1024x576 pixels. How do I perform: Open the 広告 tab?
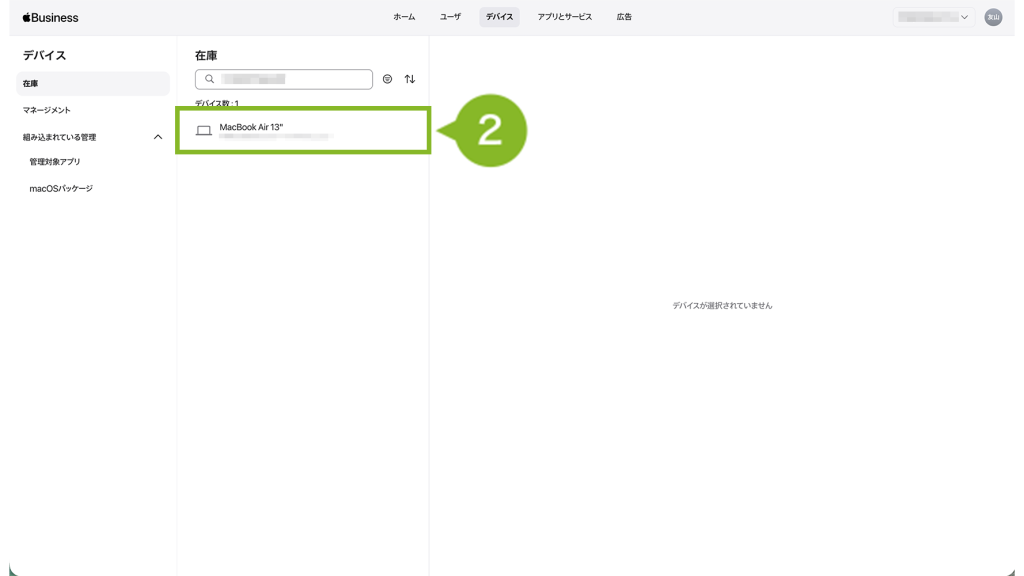pyautogui.click(x=624, y=17)
